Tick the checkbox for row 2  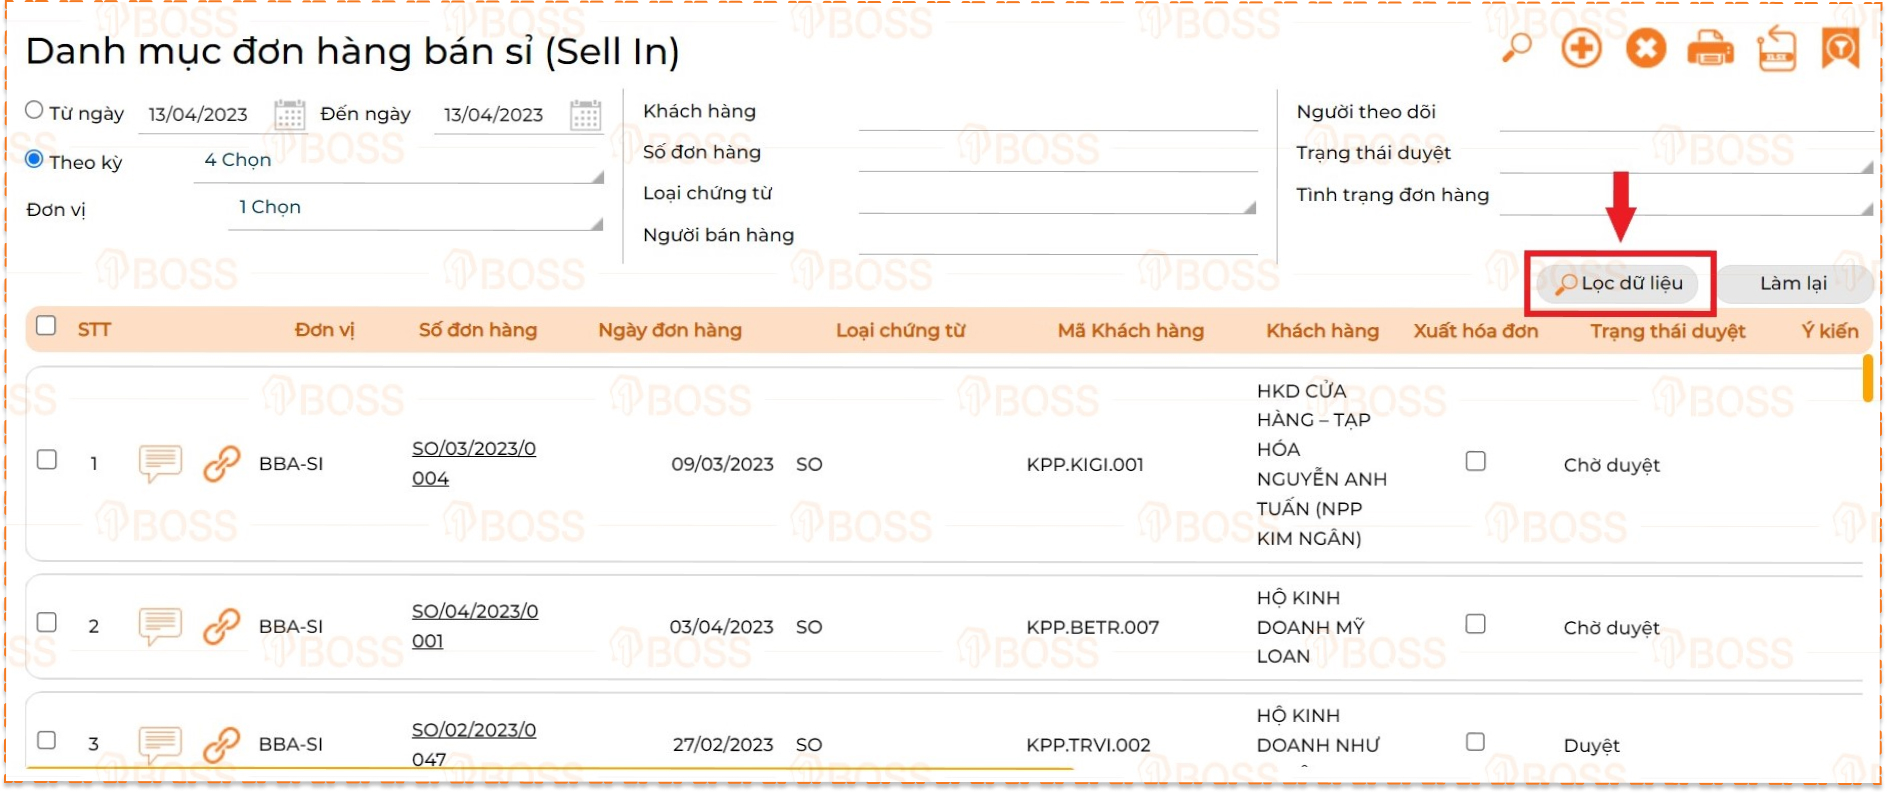click(47, 622)
